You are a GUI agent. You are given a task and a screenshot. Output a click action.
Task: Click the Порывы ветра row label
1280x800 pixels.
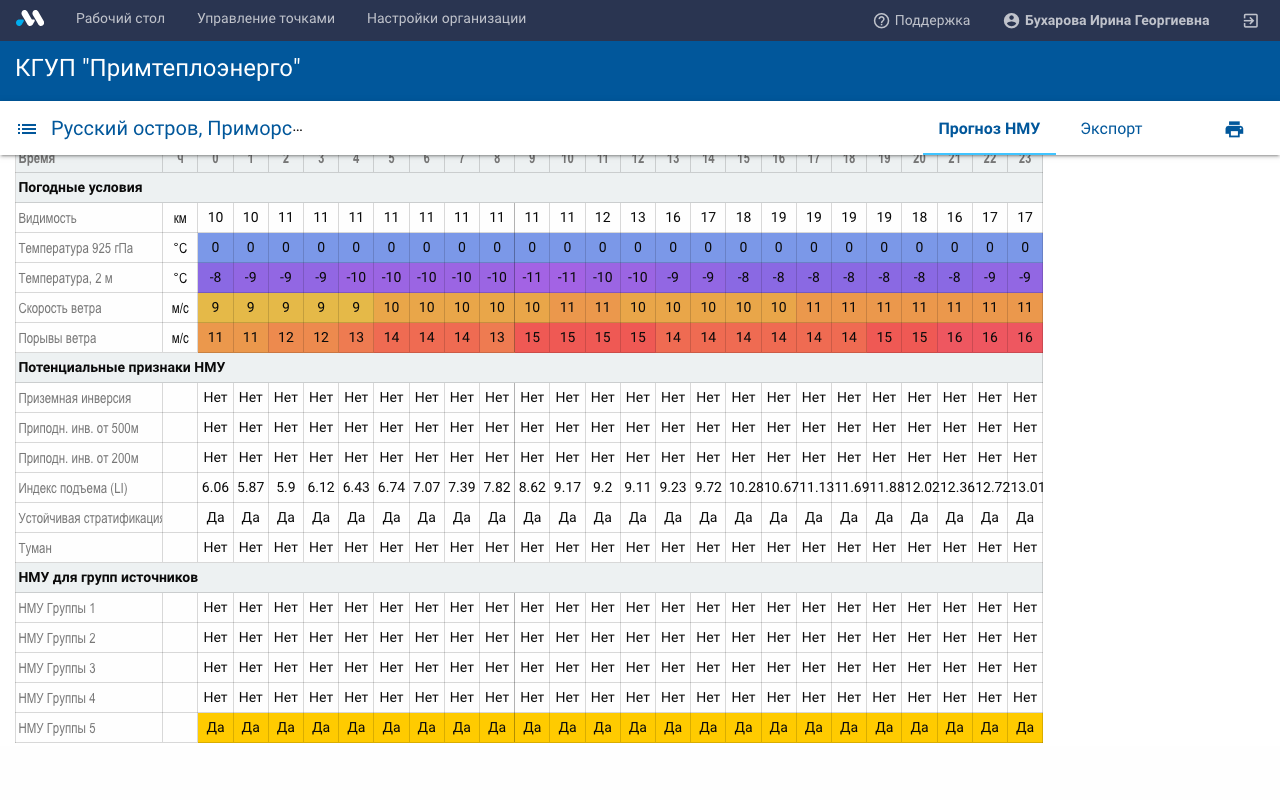coord(57,338)
